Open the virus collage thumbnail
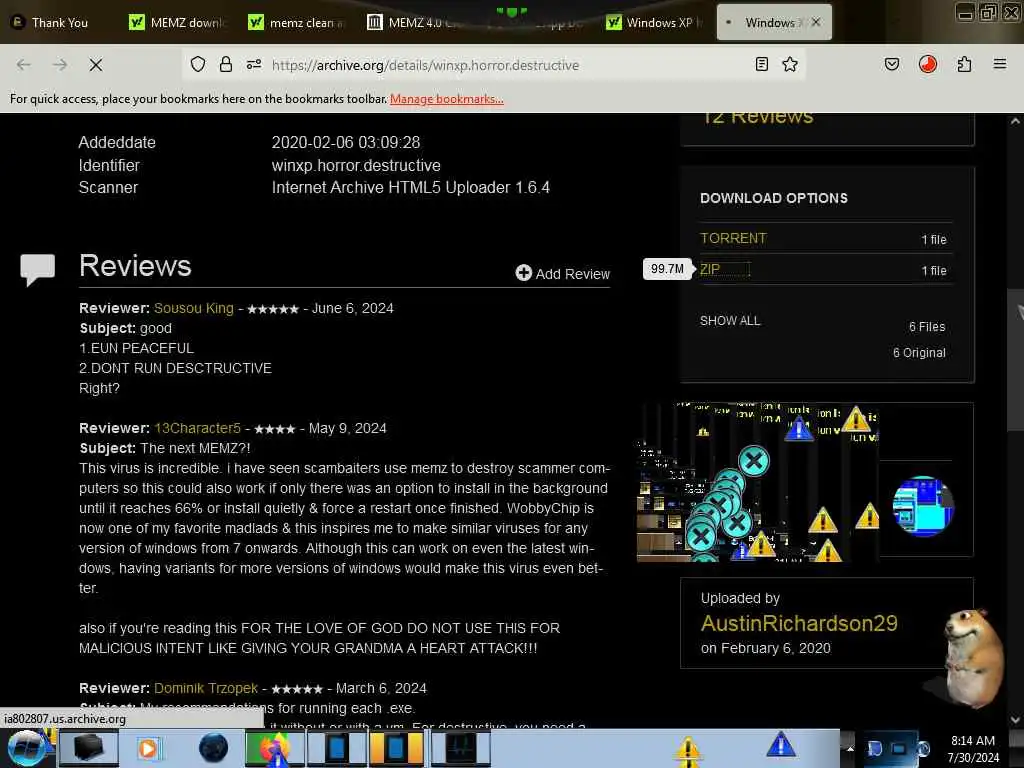1024x768 pixels. click(758, 482)
